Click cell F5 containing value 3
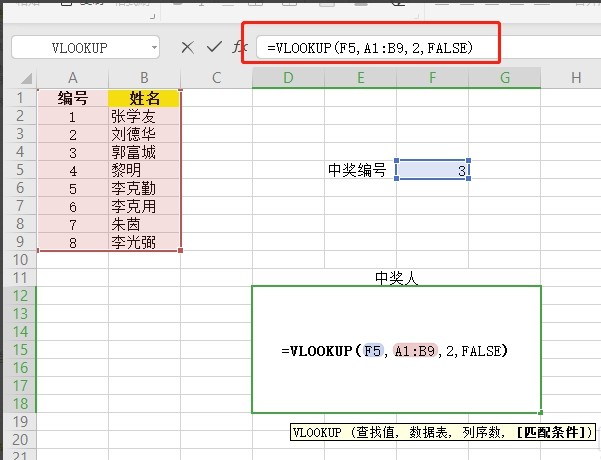Screen dimensions: 601x460 click(432, 170)
